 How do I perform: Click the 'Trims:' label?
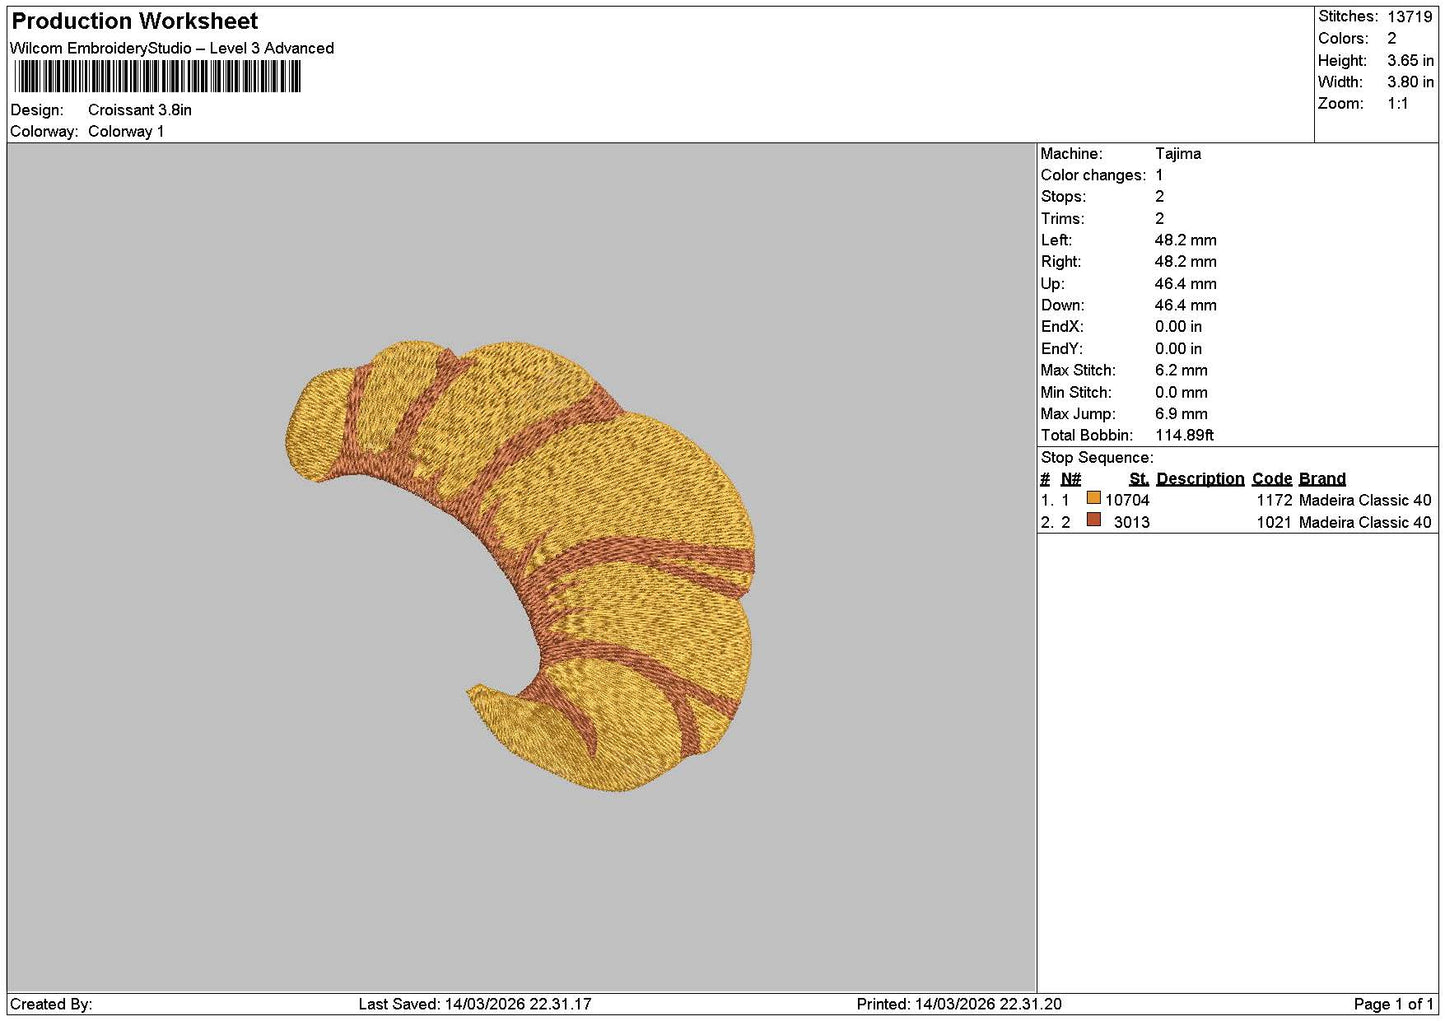coord(1062,219)
